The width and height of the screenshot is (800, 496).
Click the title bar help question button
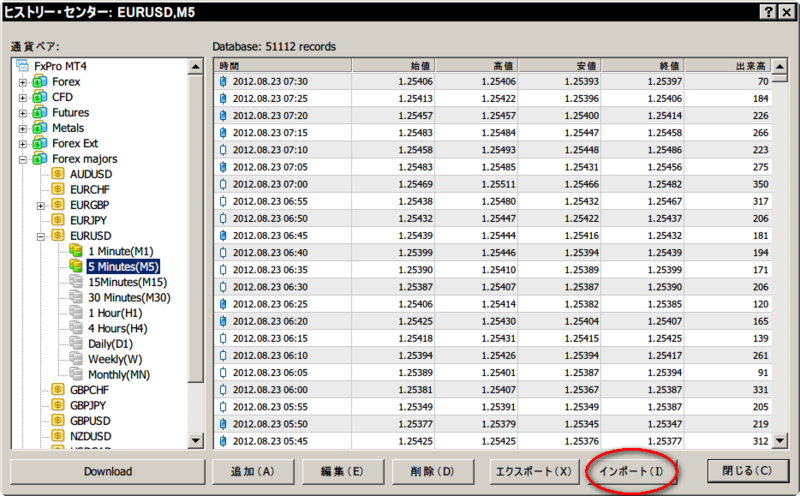click(x=768, y=12)
